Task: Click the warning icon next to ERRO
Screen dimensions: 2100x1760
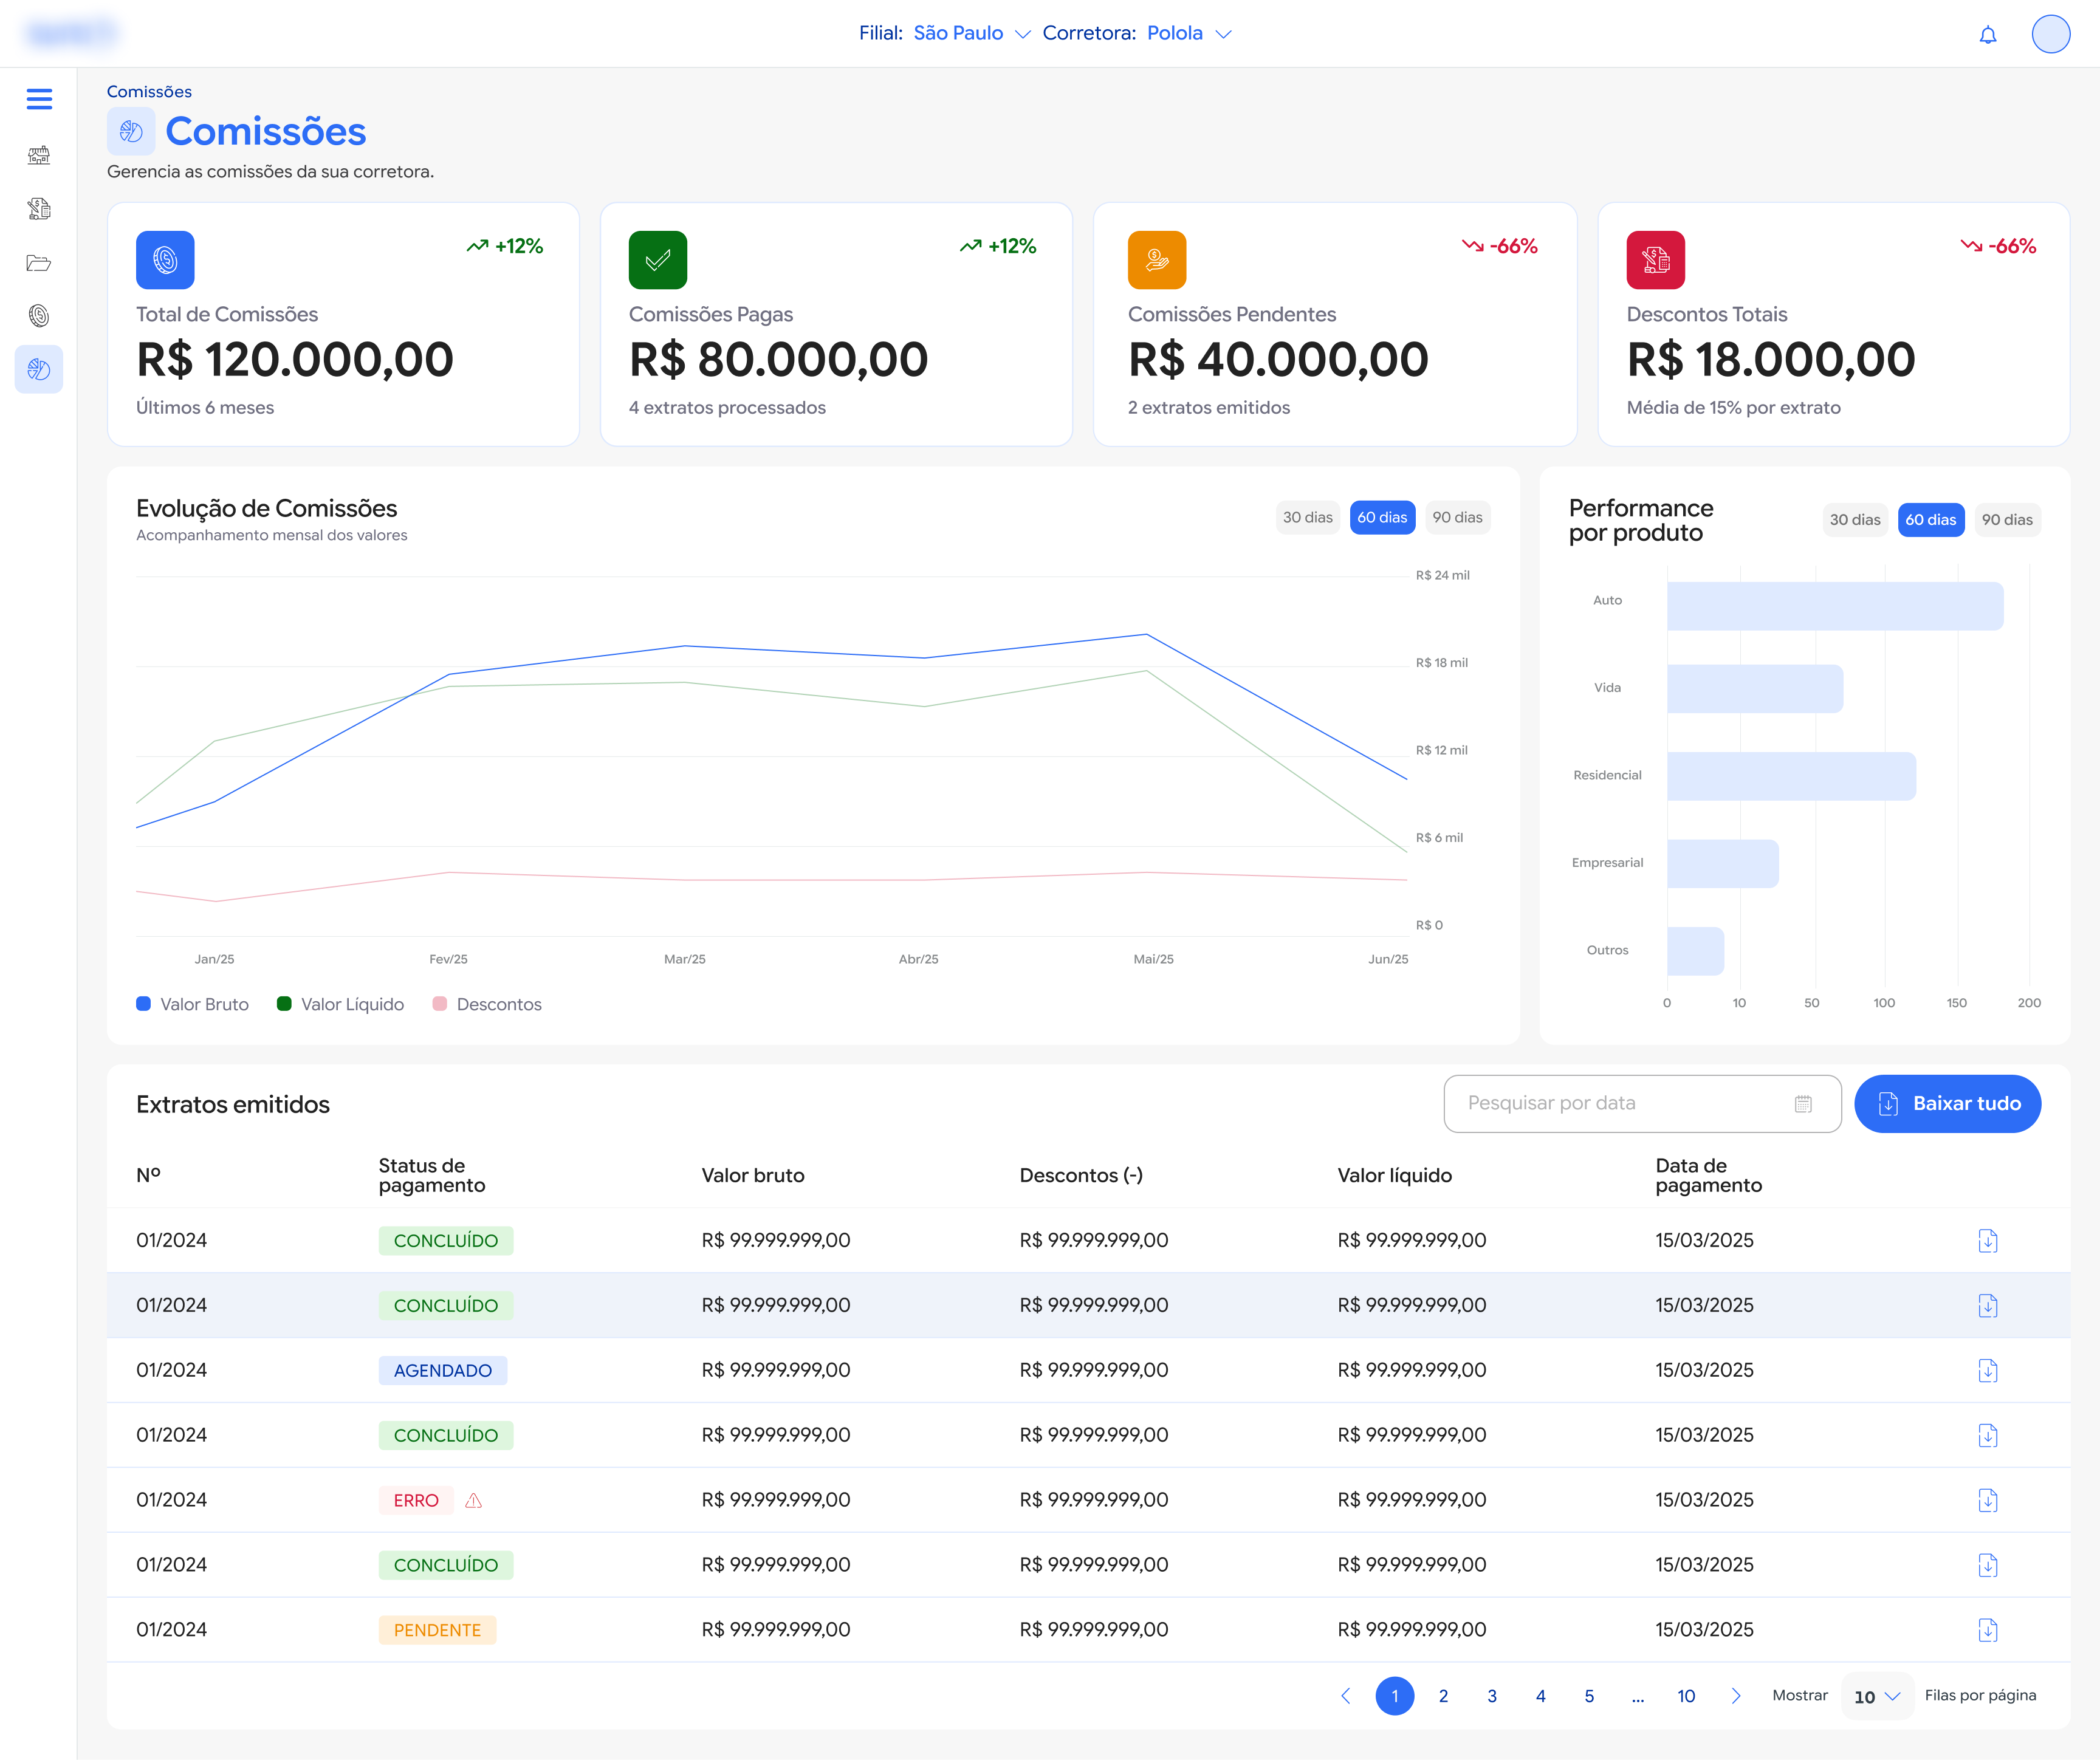Action: [474, 1500]
